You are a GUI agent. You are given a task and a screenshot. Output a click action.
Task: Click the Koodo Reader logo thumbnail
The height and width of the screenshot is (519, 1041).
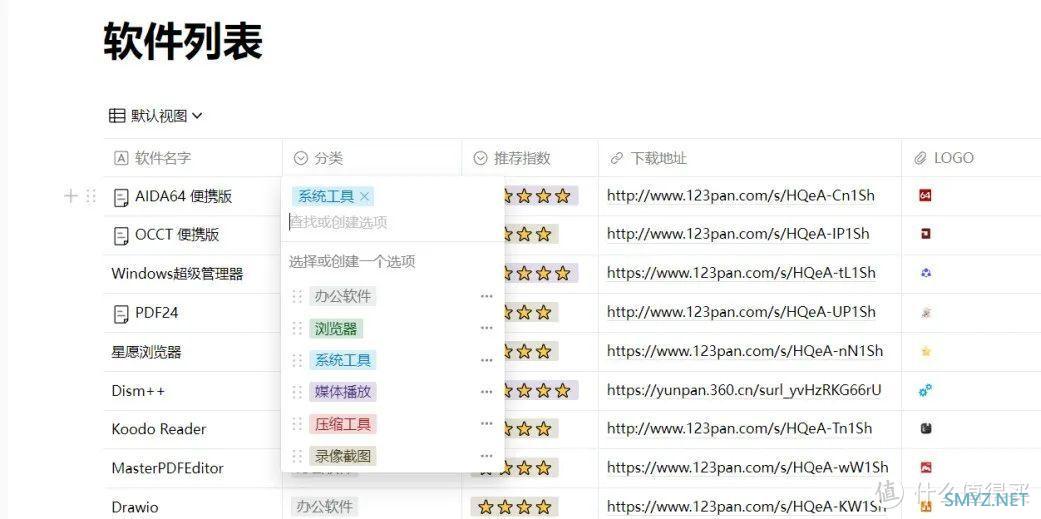tap(925, 429)
